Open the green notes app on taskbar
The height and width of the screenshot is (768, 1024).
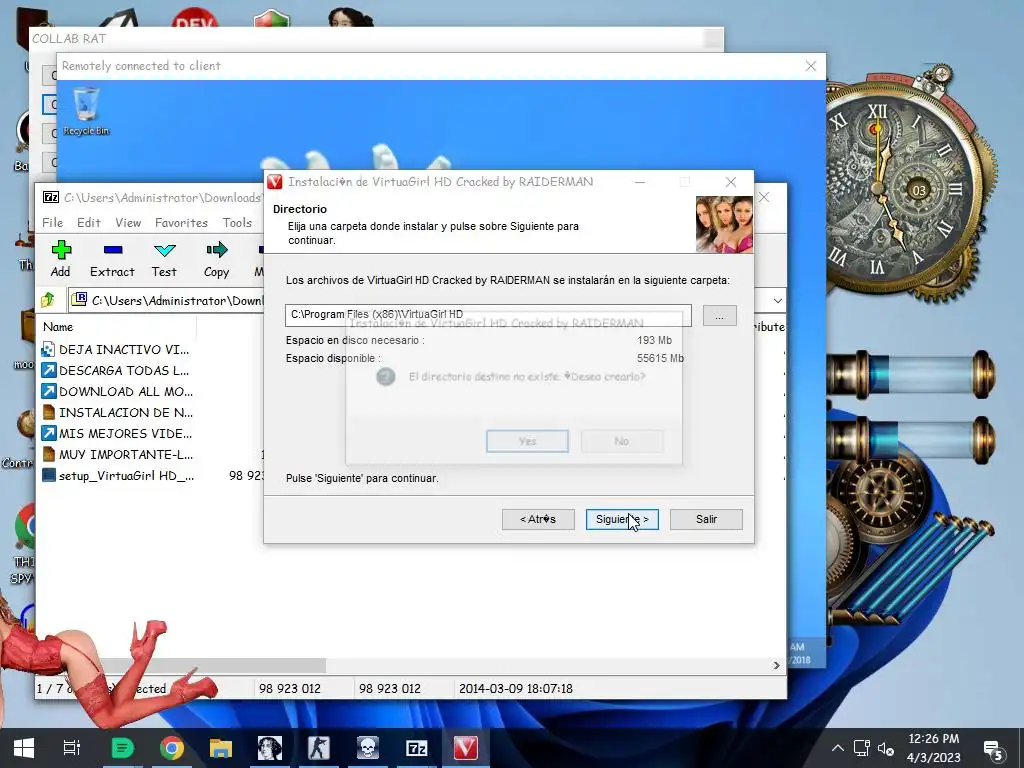(x=123, y=748)
